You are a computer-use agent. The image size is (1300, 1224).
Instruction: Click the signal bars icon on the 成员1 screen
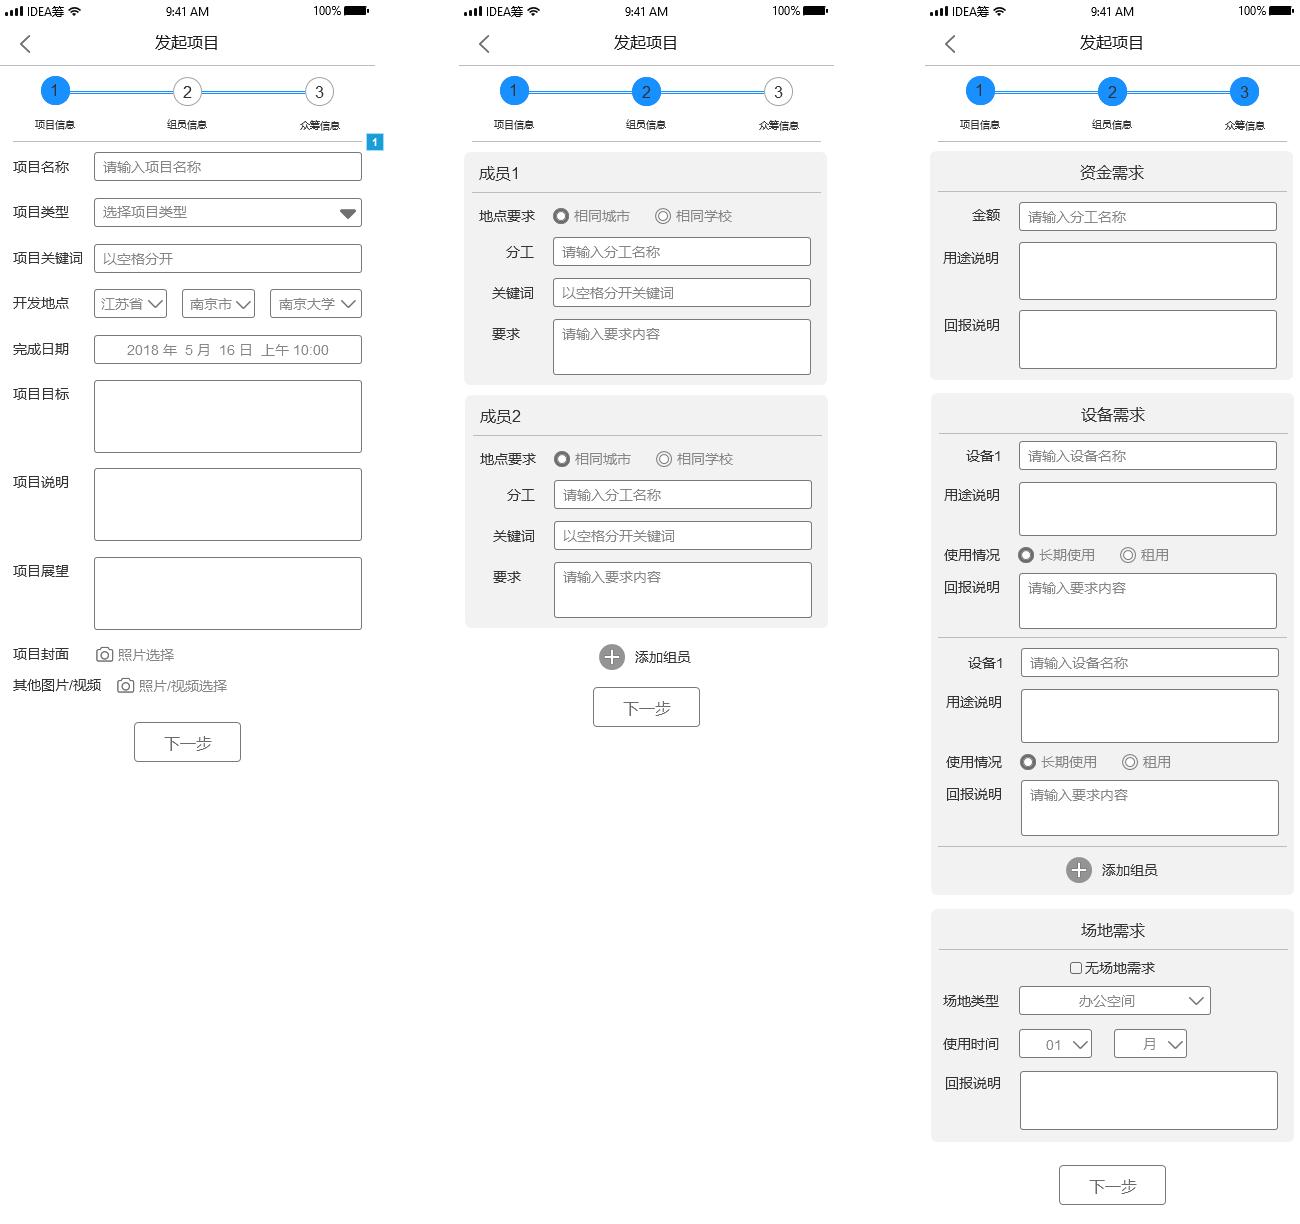pos(473,12)
